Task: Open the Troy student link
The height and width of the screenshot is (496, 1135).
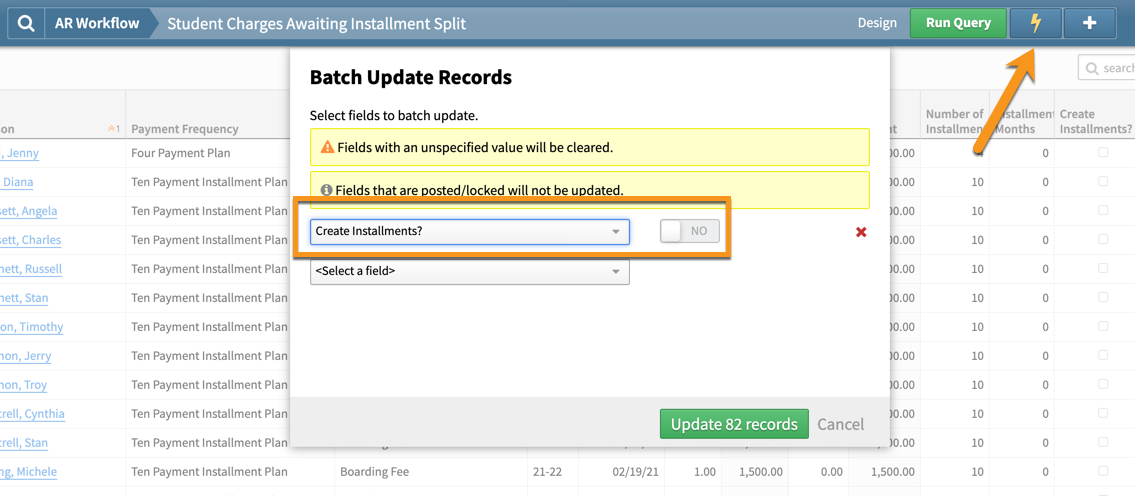Action: [x=24, y=385]
